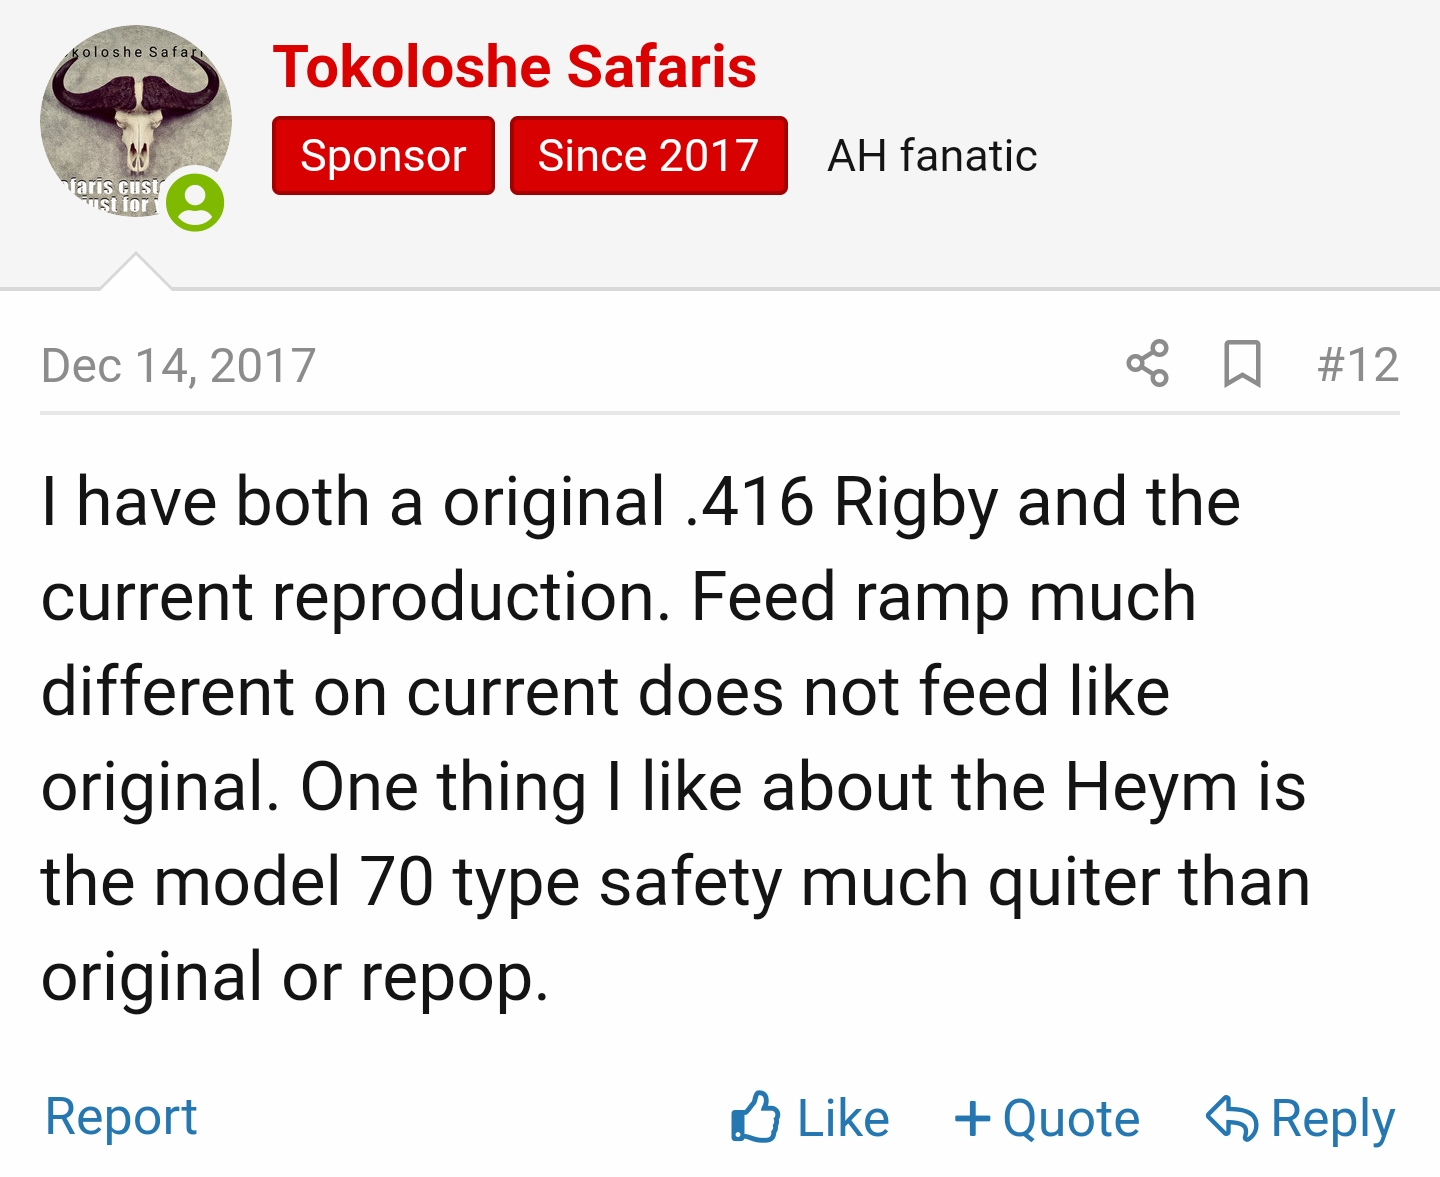Bookmark this post with the bookmark icon
The width and height of the screenshot is (1440, 1177).
click(x=1242, y=364)
